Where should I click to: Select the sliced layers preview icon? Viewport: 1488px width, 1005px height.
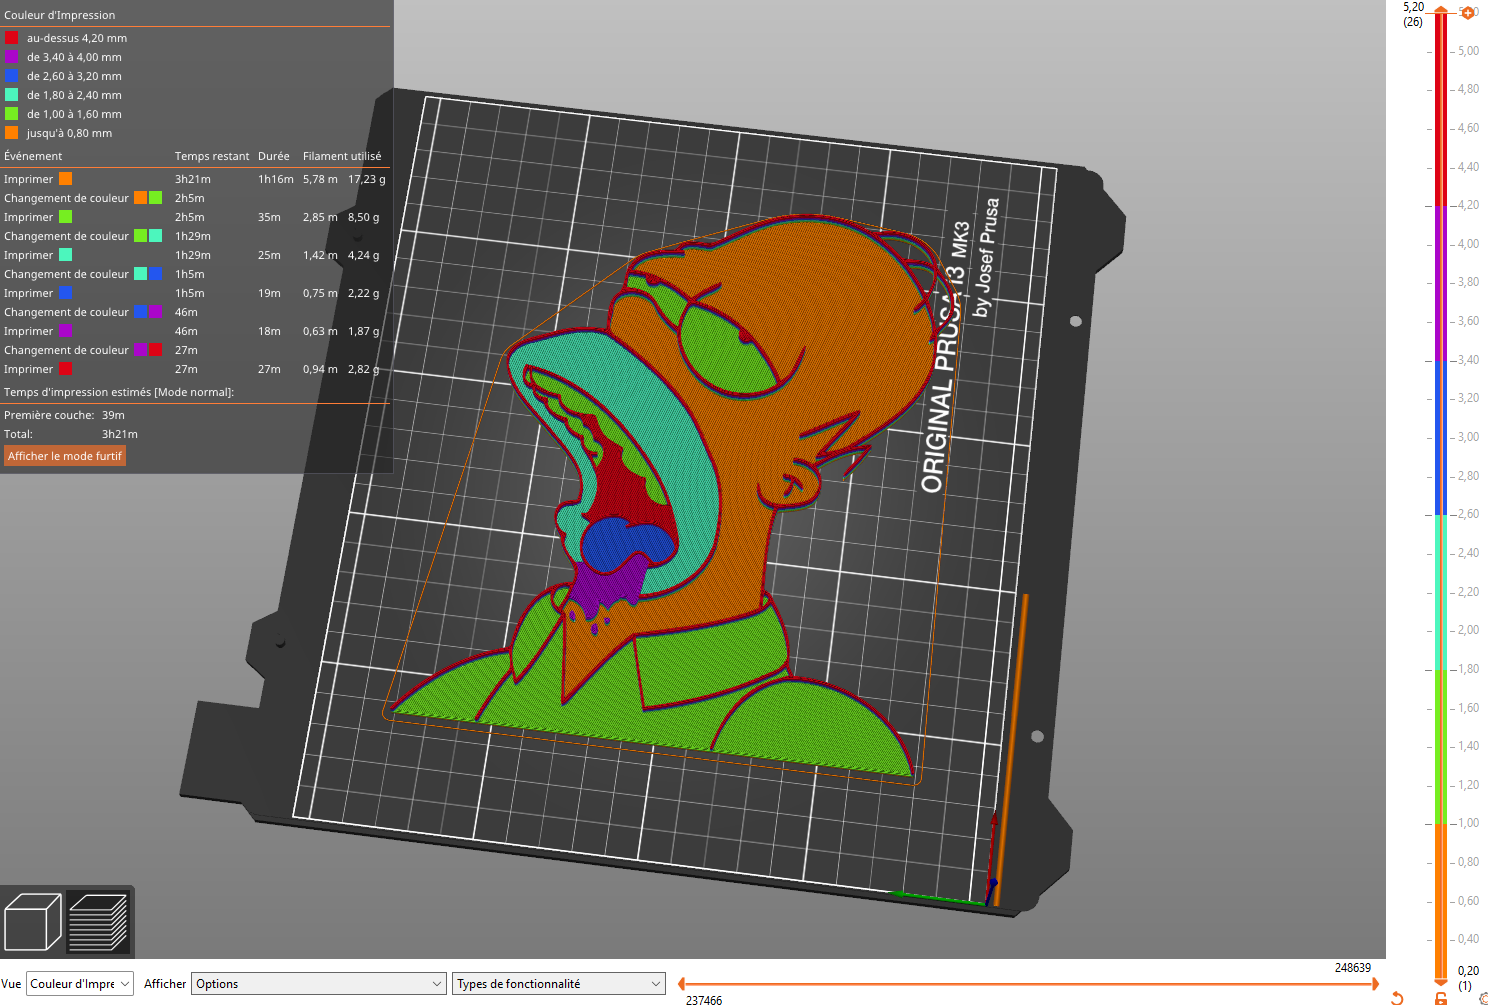[100, 920]
